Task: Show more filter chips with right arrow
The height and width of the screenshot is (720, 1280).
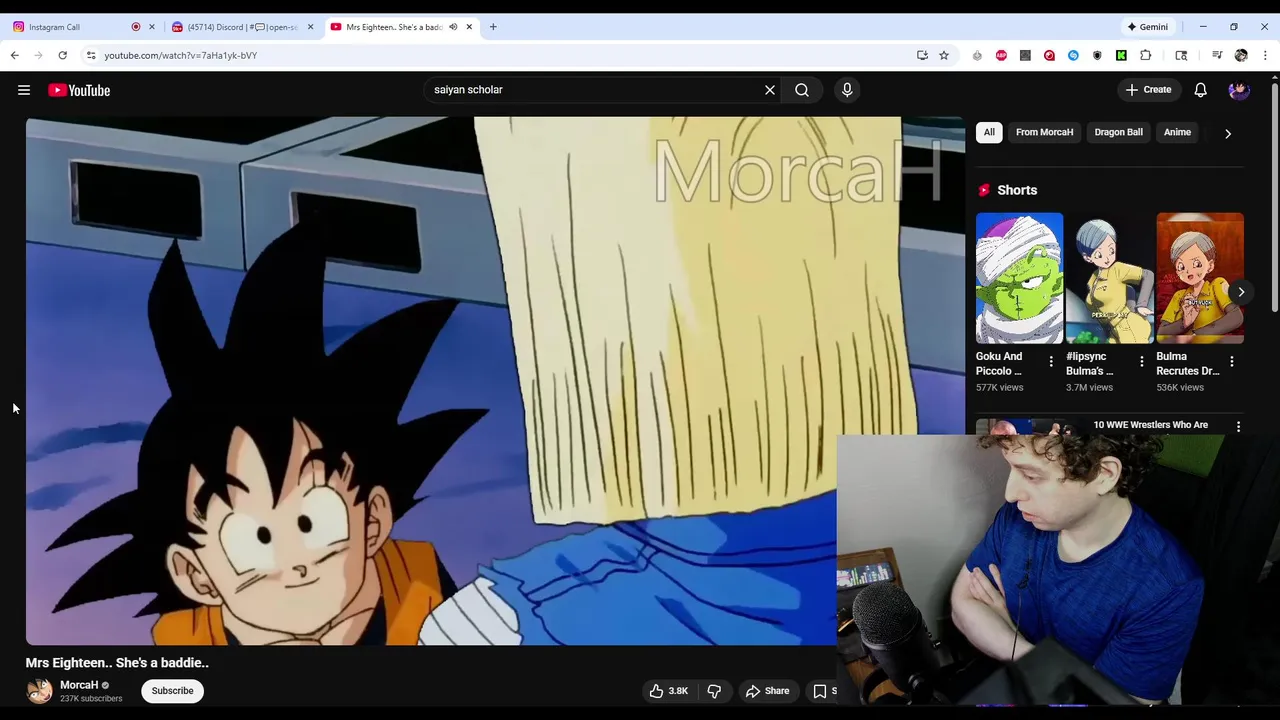Action: (1228, 133)
